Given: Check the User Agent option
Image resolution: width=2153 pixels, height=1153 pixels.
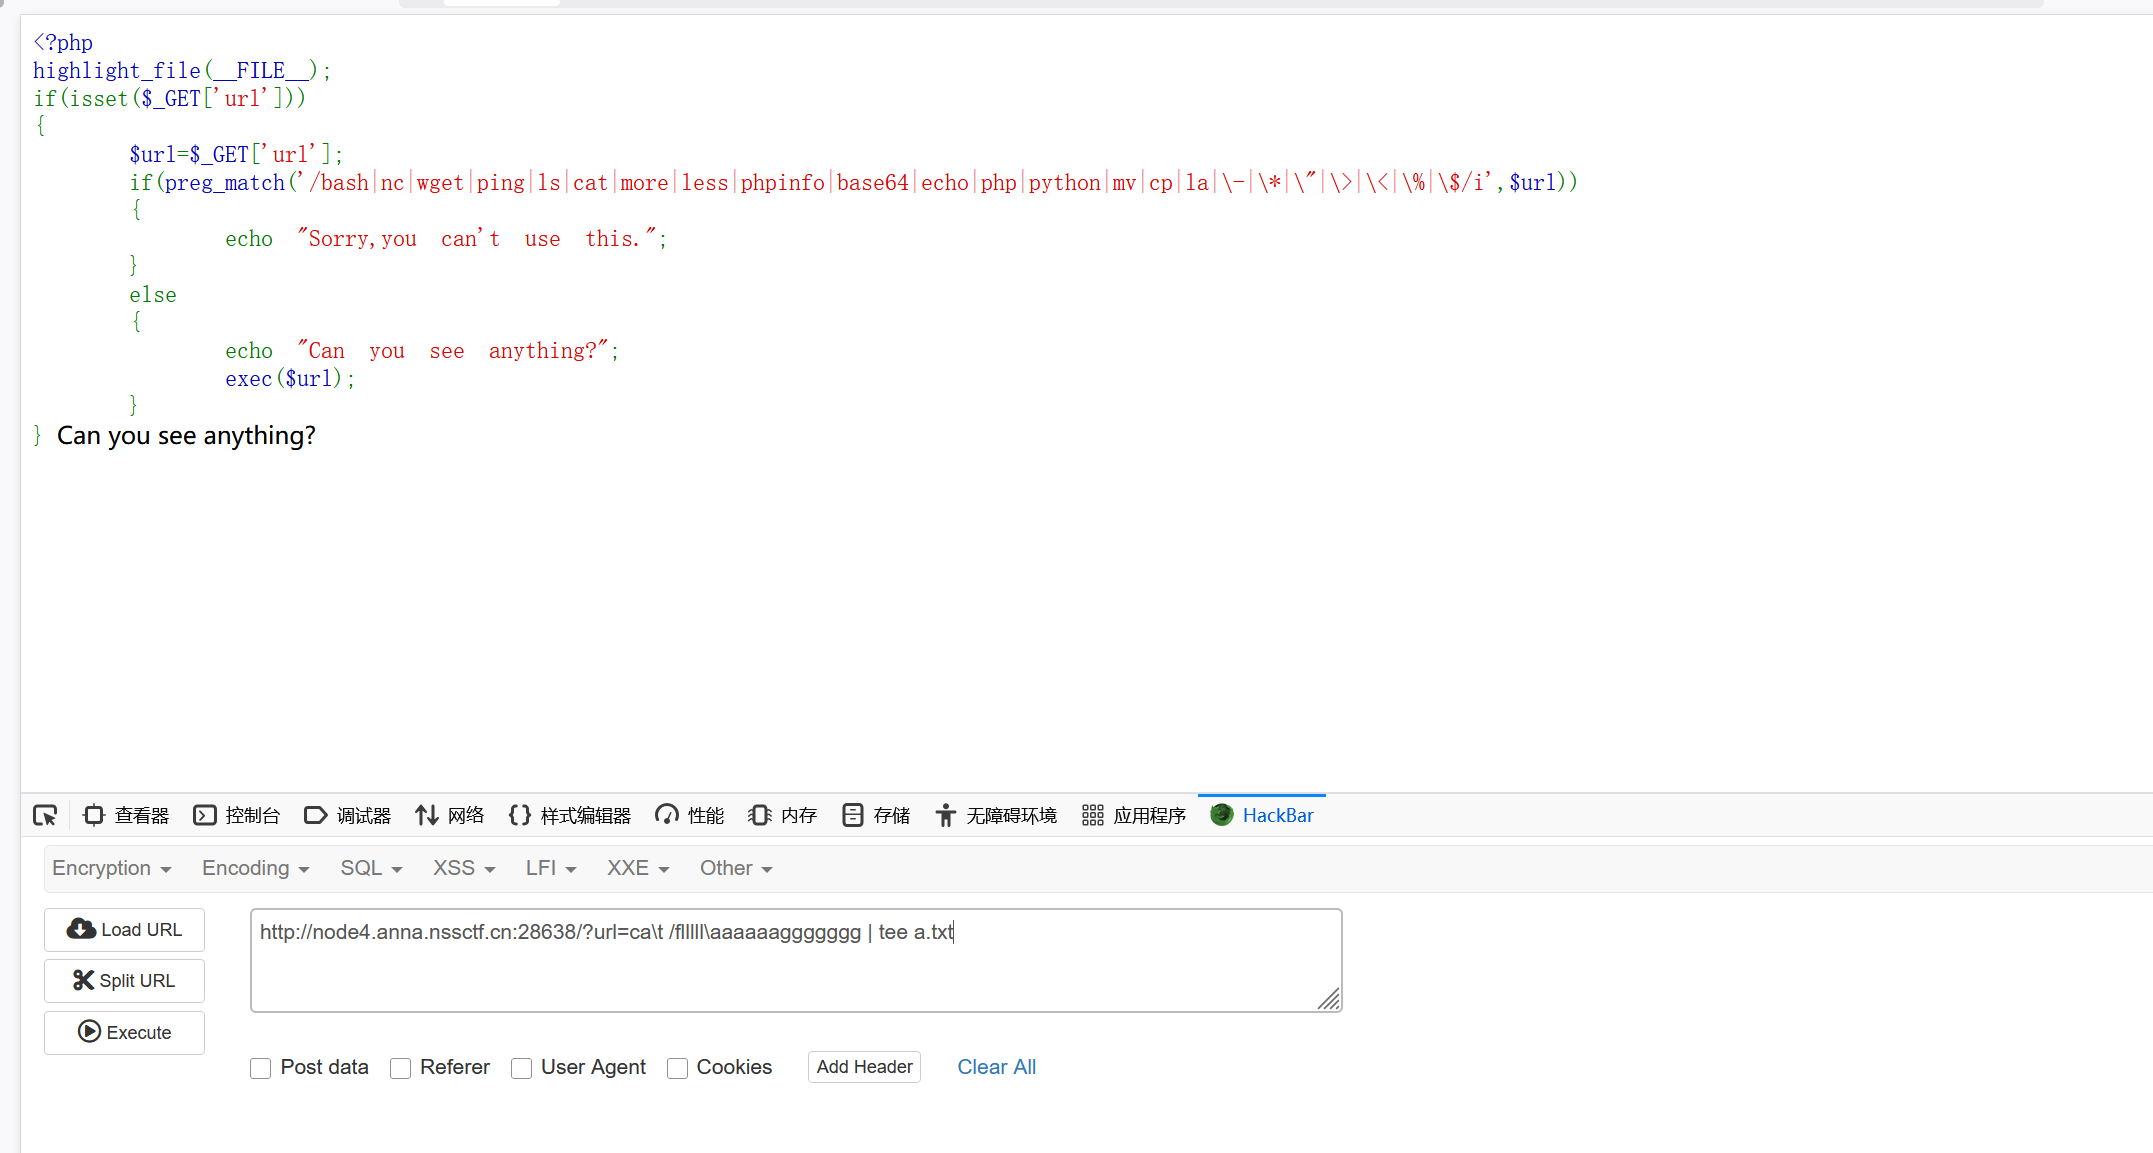Looking at the screenshot, I should tap(521, 1068).
